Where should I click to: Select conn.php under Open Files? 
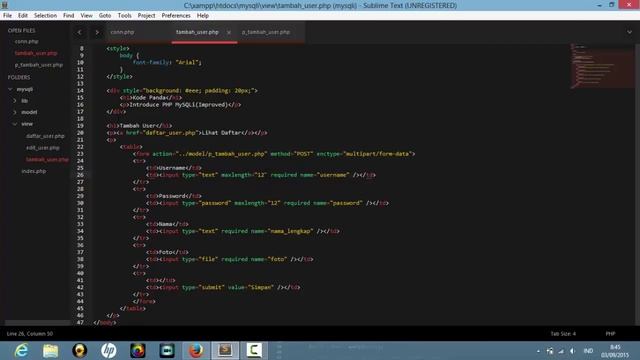(x=27, y=42)
